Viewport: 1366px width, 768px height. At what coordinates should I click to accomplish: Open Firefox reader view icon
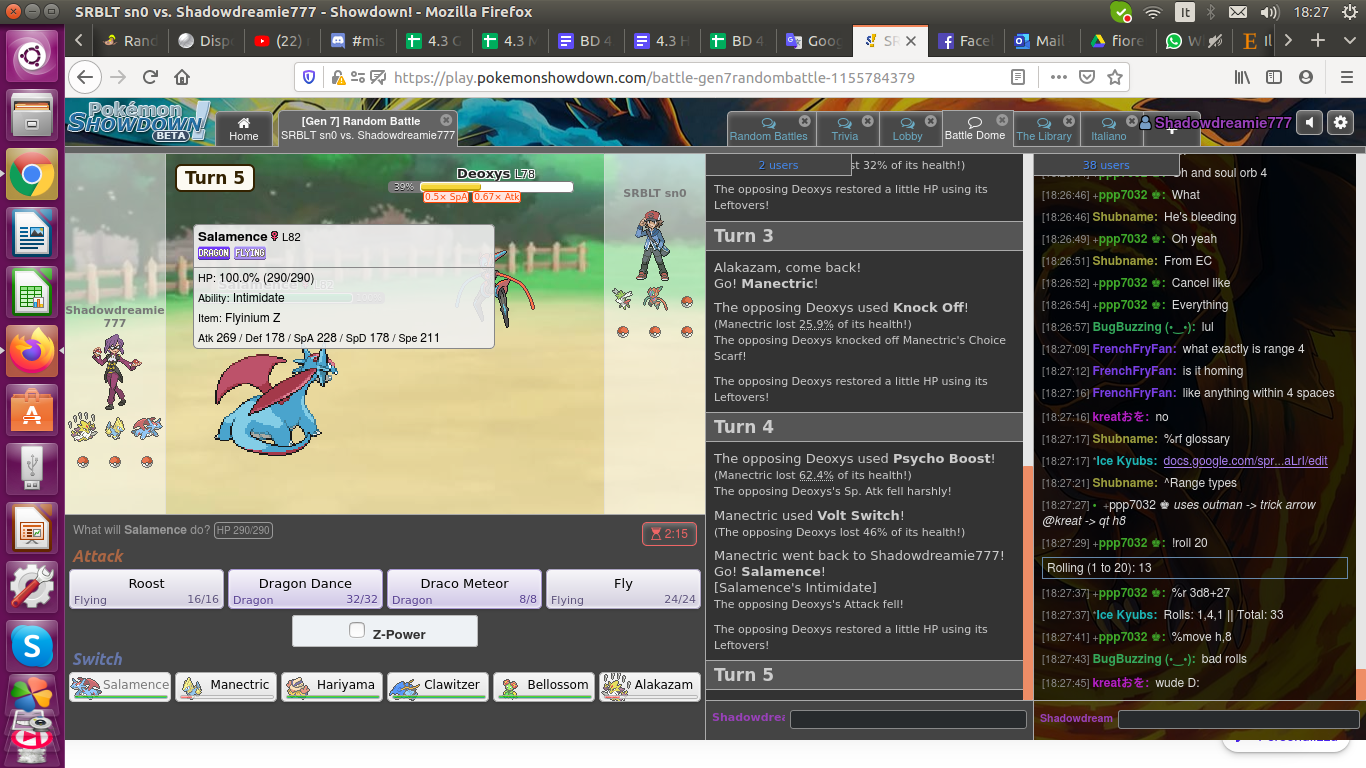tap(1018, 77)
